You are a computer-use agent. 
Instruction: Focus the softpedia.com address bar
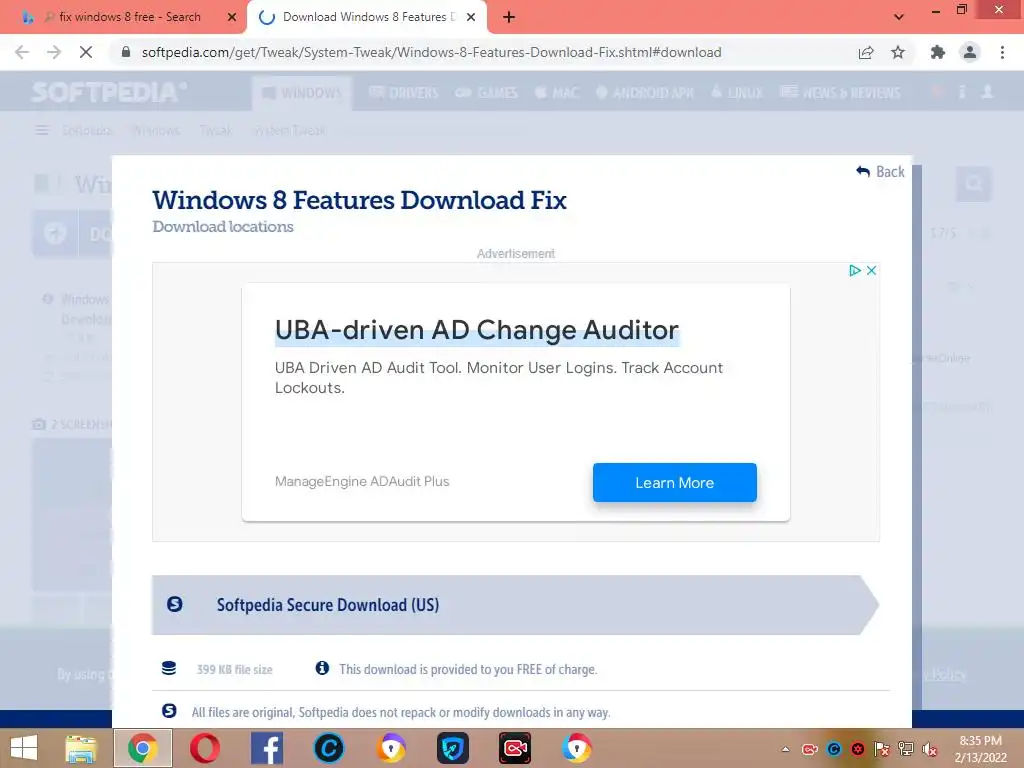click(431, 52)
